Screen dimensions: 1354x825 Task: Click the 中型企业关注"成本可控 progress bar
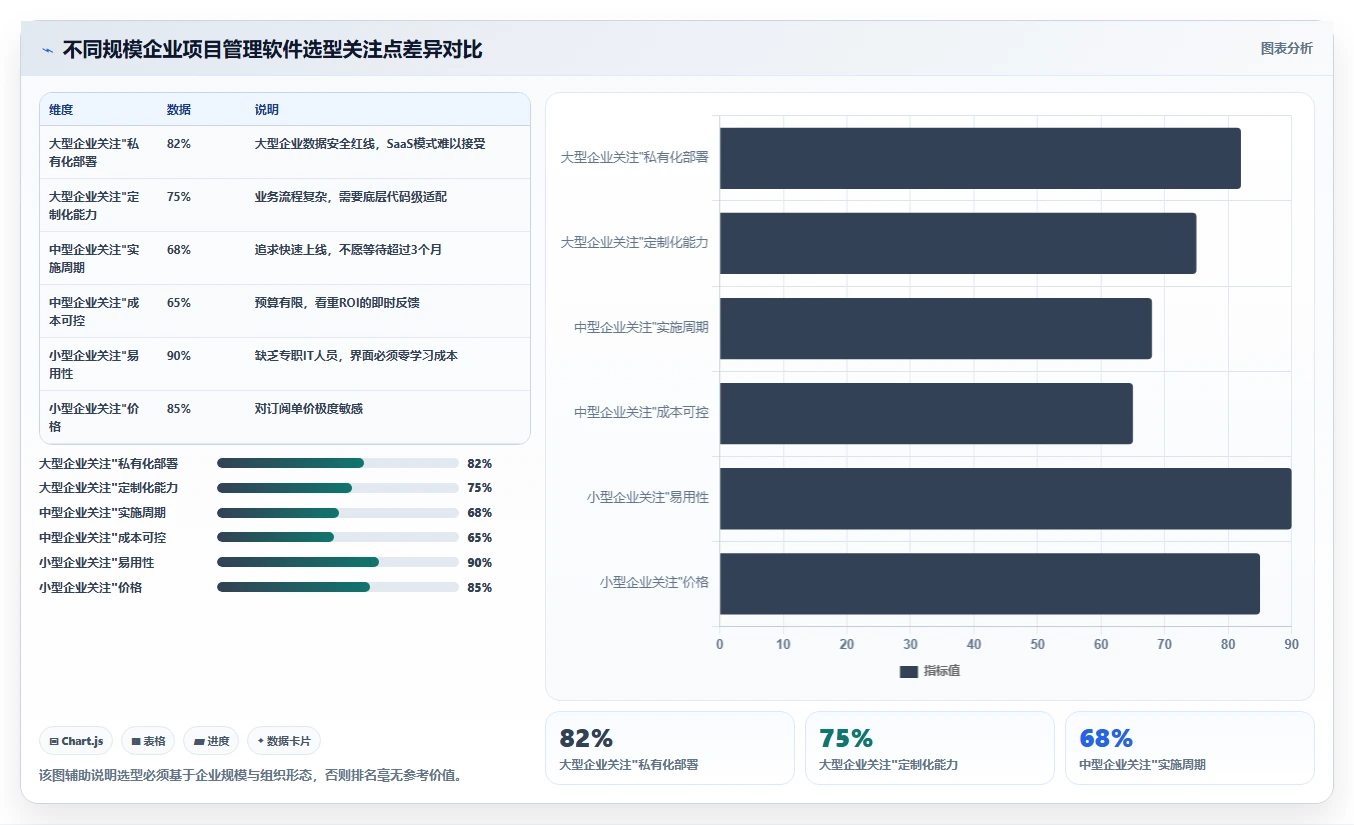(337, 538)
